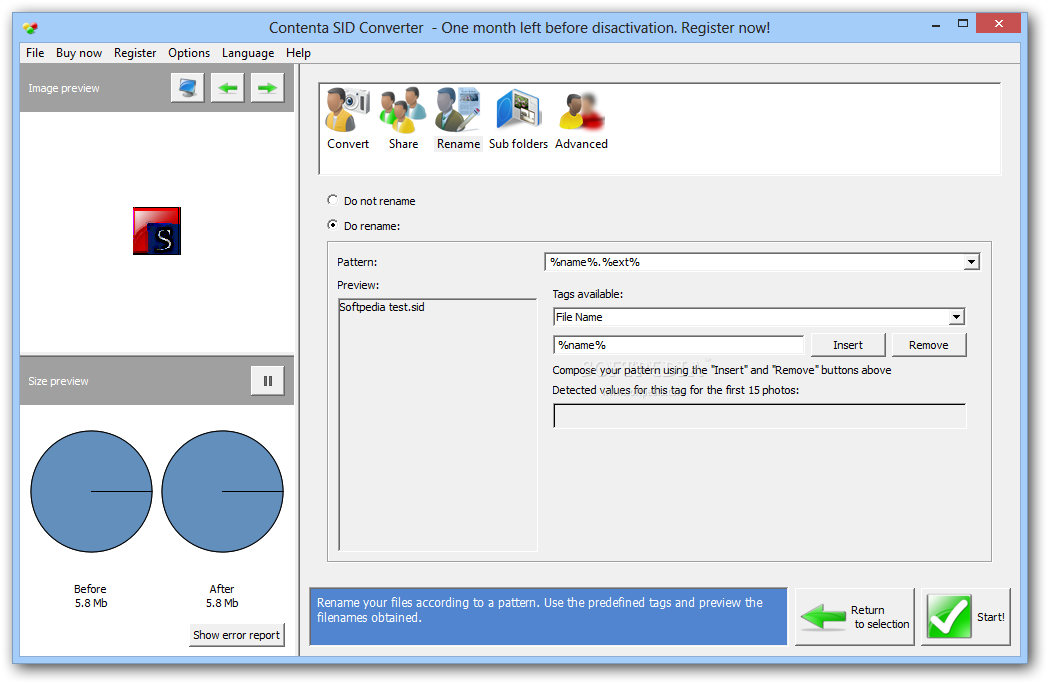
Task: Open the Help menu
Action: point(298,53)
